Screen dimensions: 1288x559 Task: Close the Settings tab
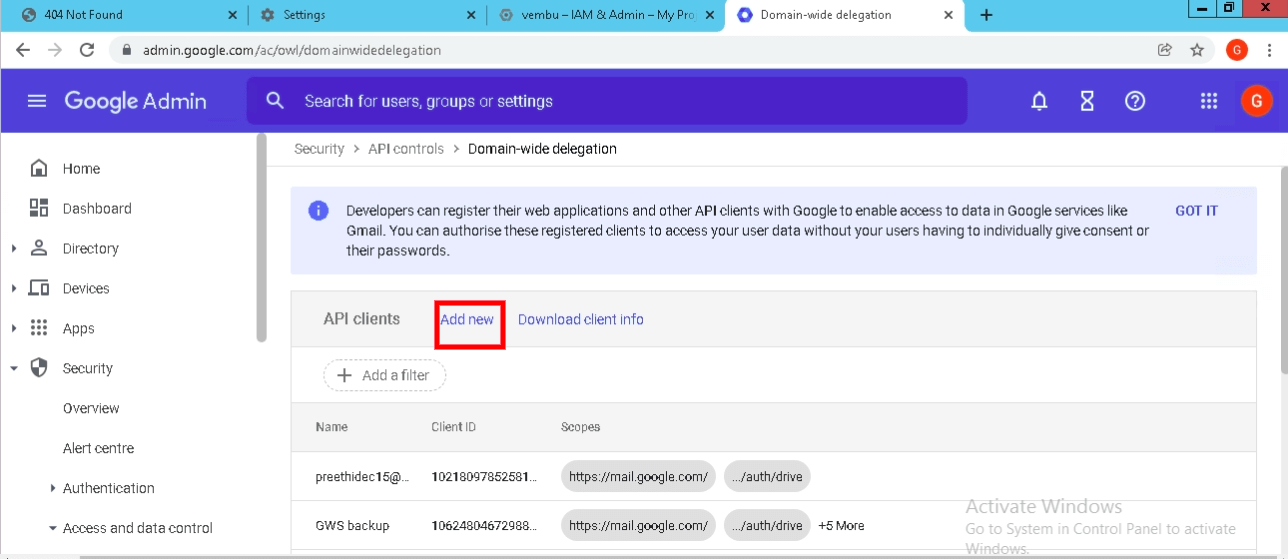click(x=469, y=15)
